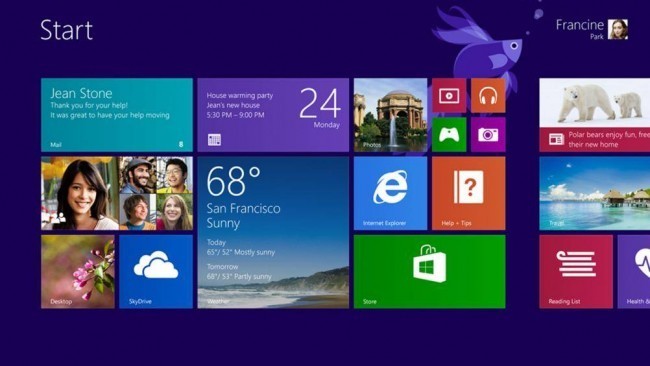The width and height of the screenshot is (650, 366).
Task: Click 'House warming party' event text
Action: (x=240, y=95)
